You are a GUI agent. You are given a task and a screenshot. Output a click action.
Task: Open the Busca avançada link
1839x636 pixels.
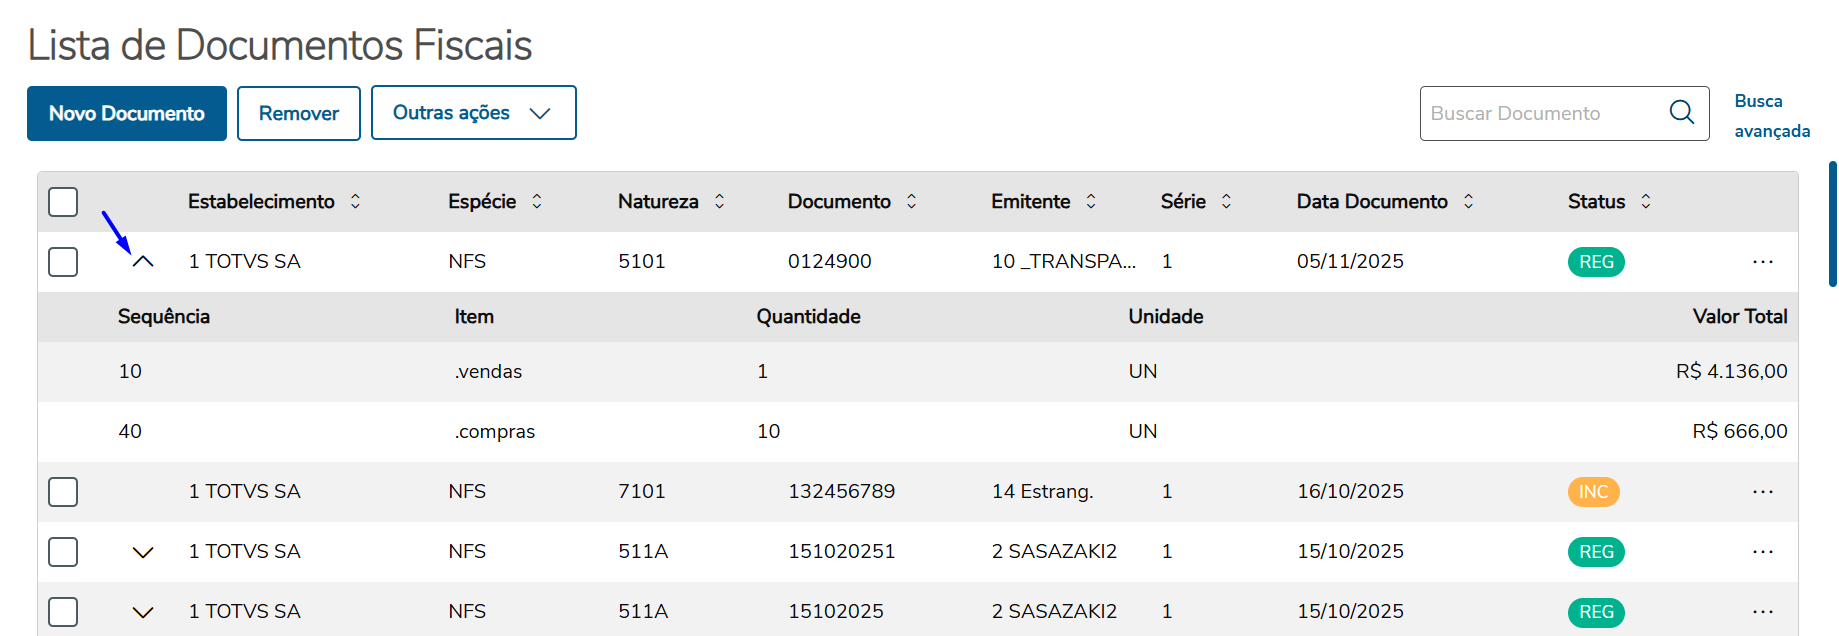click(x=1771, y=116)
